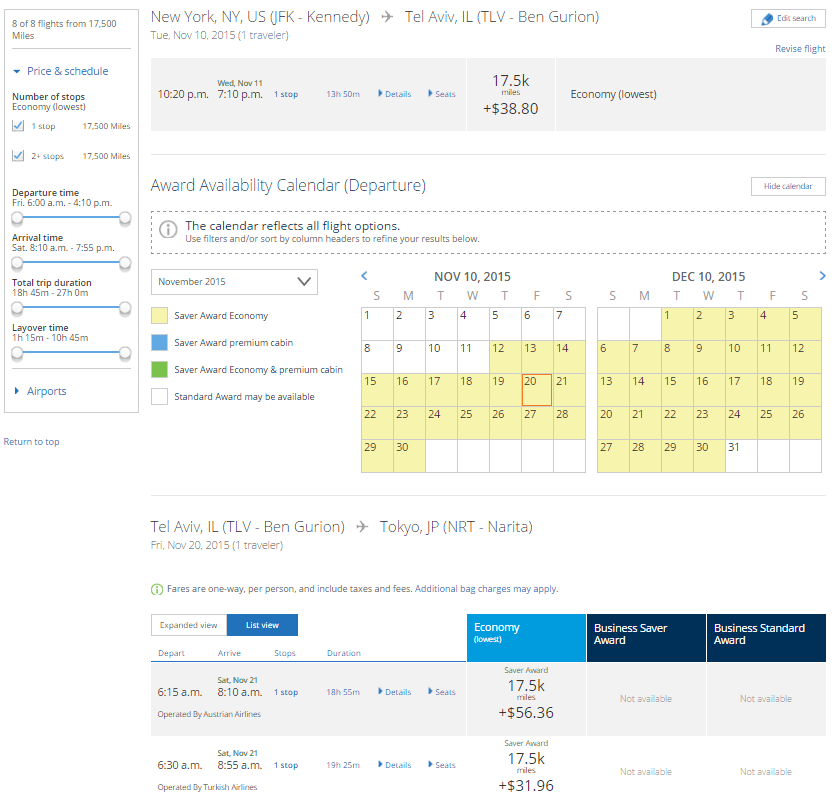The height and width of the screenshot is (802, 840).
Task: Click left handle of Layover time slider
Action: click(x=17, y=353)
